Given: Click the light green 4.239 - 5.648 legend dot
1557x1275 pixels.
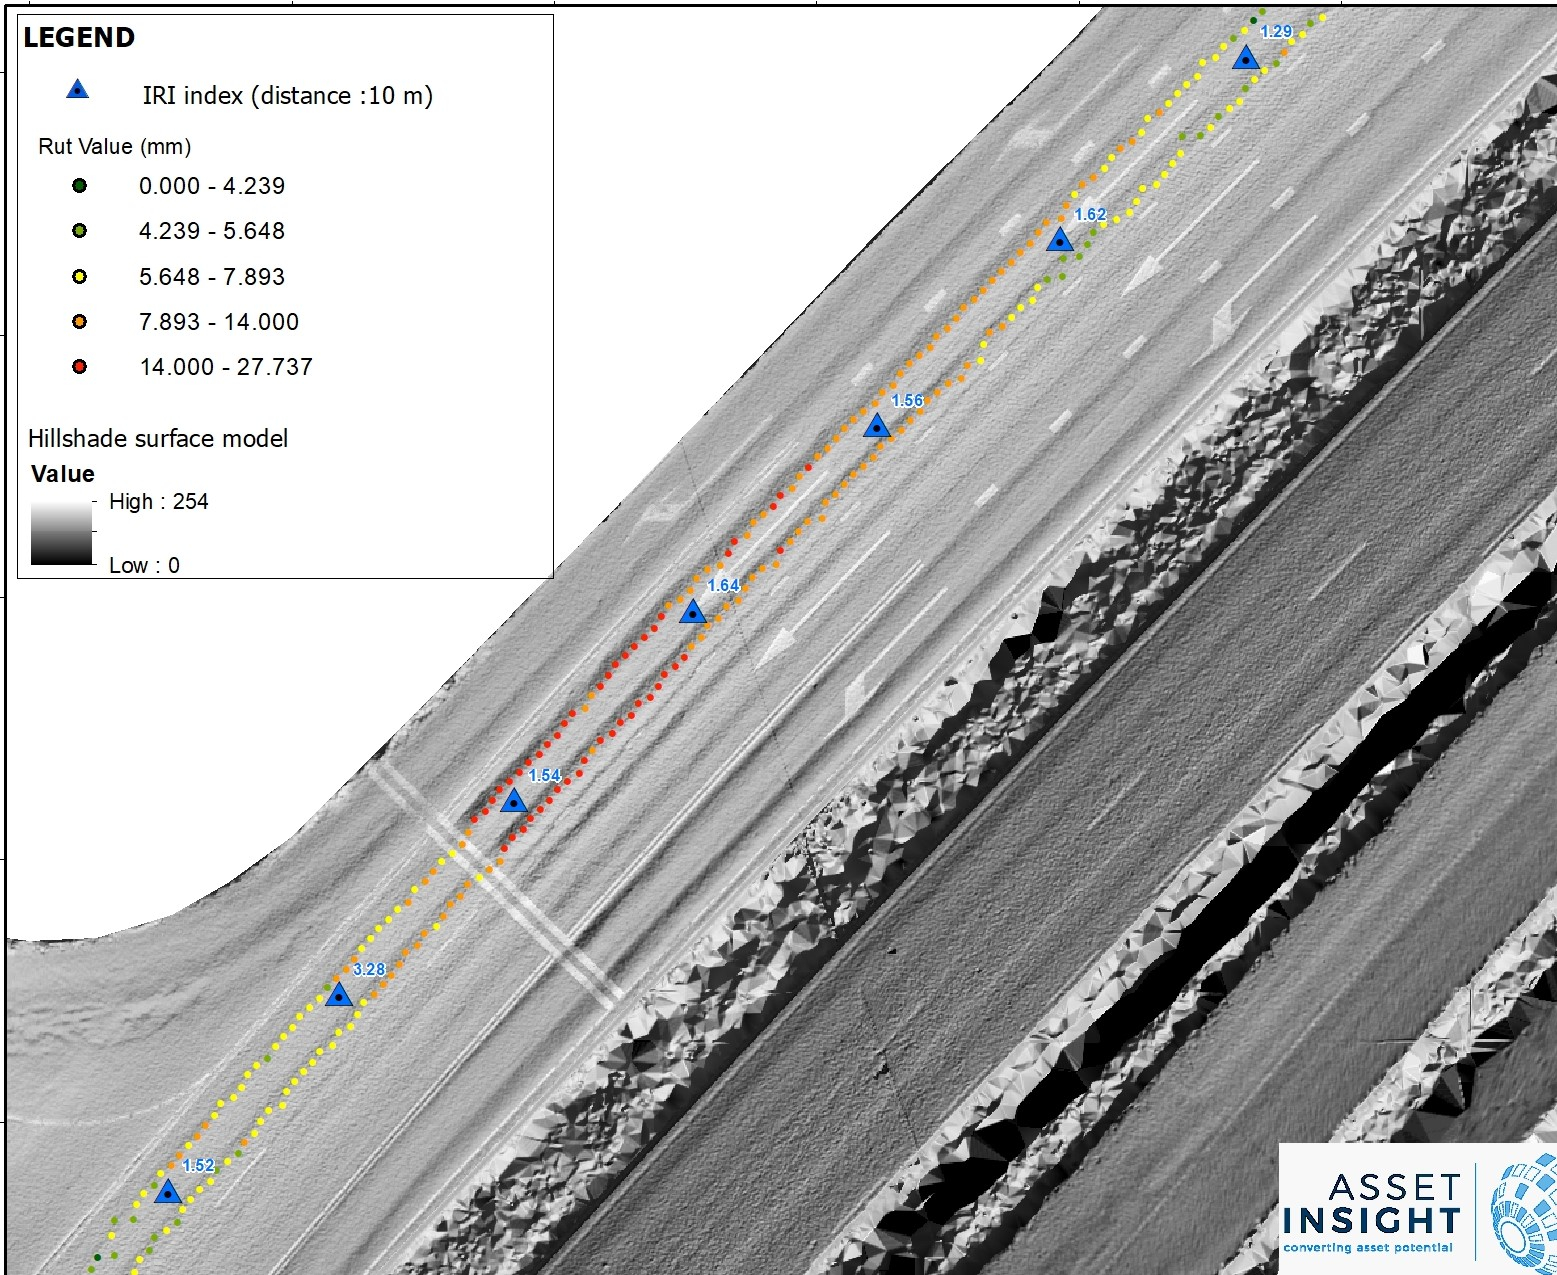Looking at the screenshot, I should 80,231.
